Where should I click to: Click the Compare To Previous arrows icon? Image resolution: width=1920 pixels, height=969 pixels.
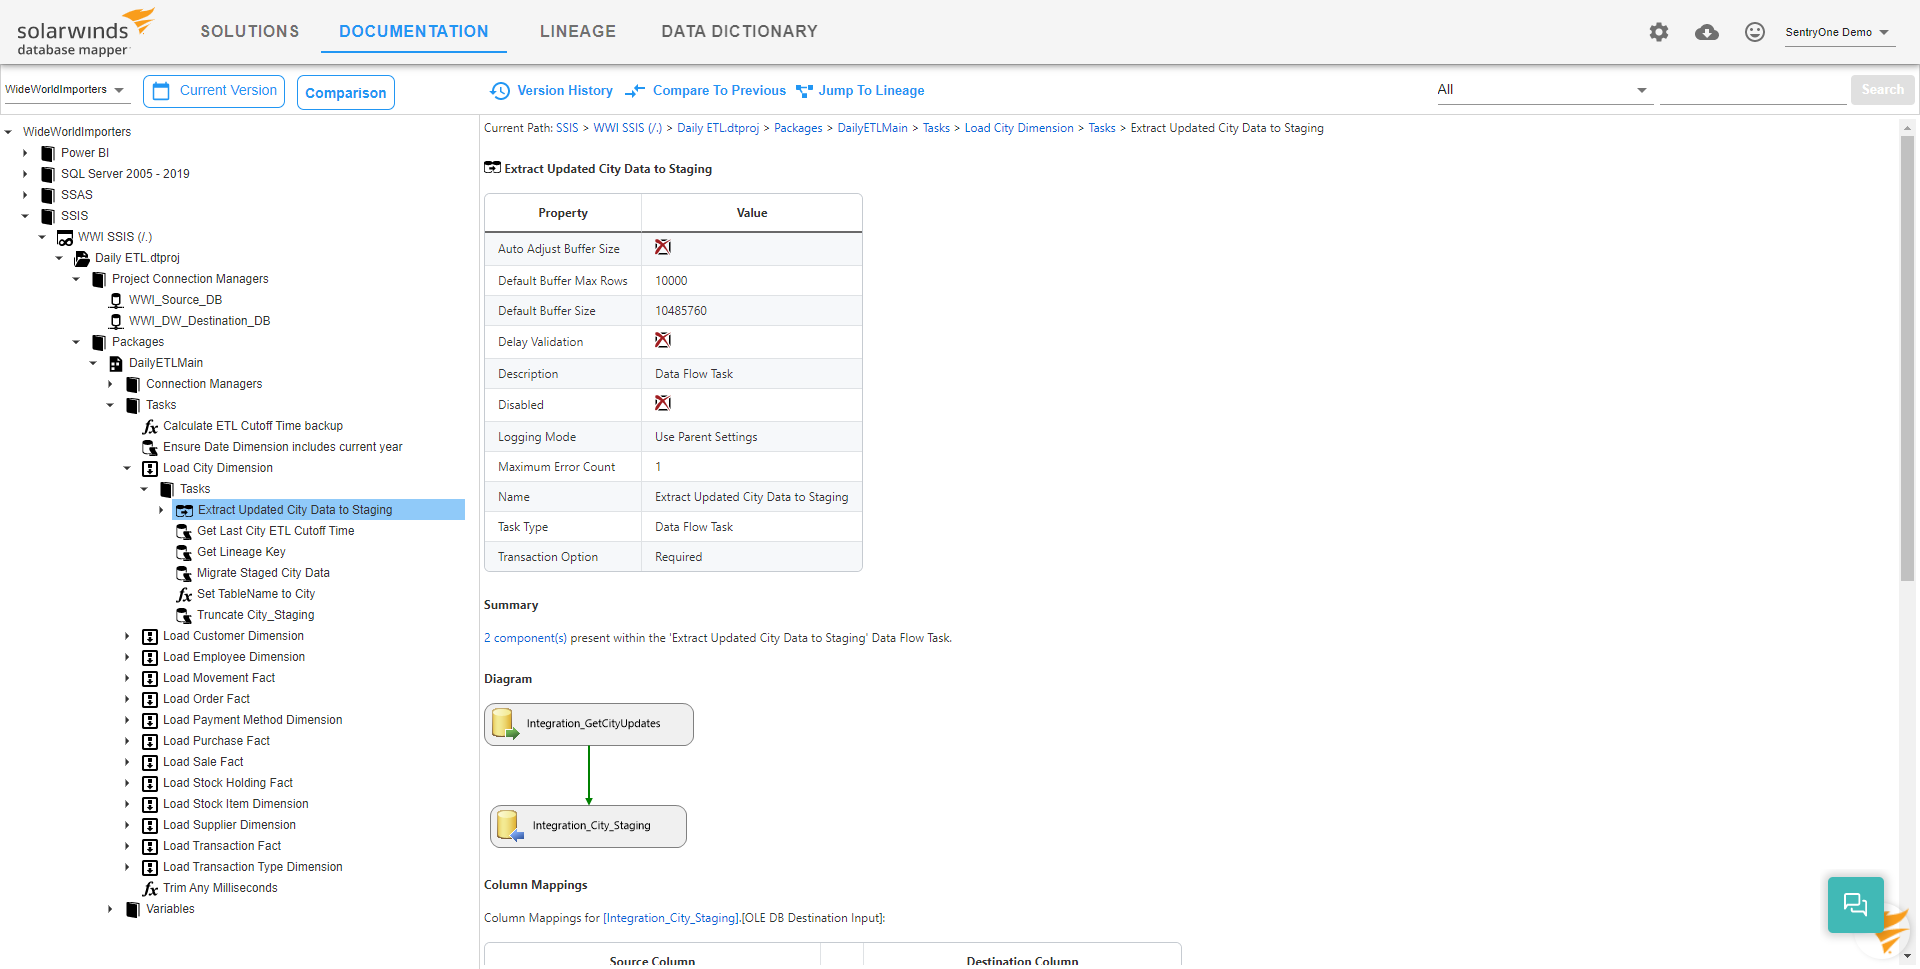click(635, 91)
